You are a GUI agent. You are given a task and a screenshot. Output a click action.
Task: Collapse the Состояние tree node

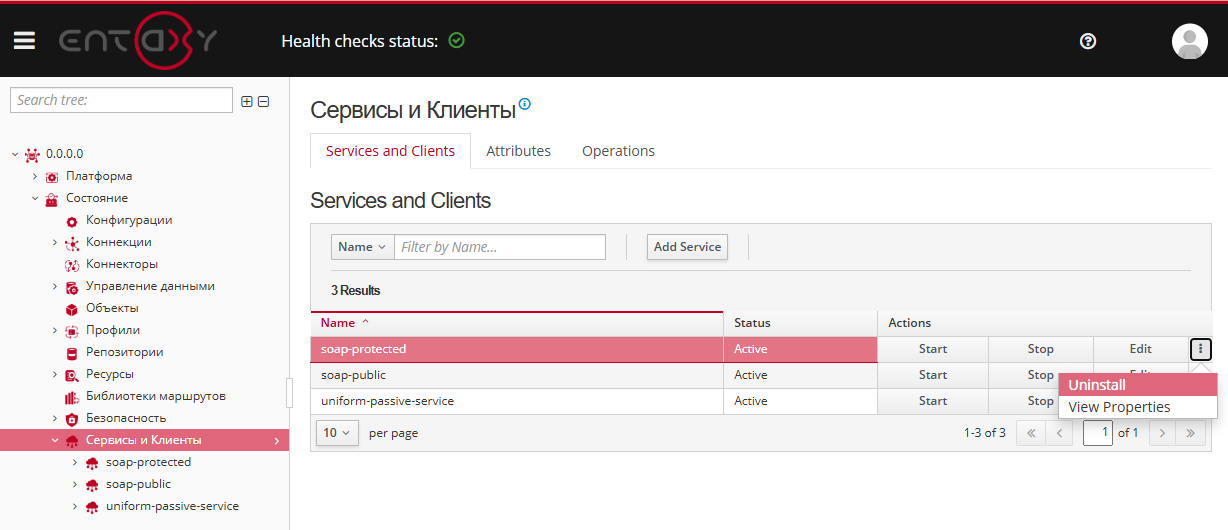(x=35, y=199)
